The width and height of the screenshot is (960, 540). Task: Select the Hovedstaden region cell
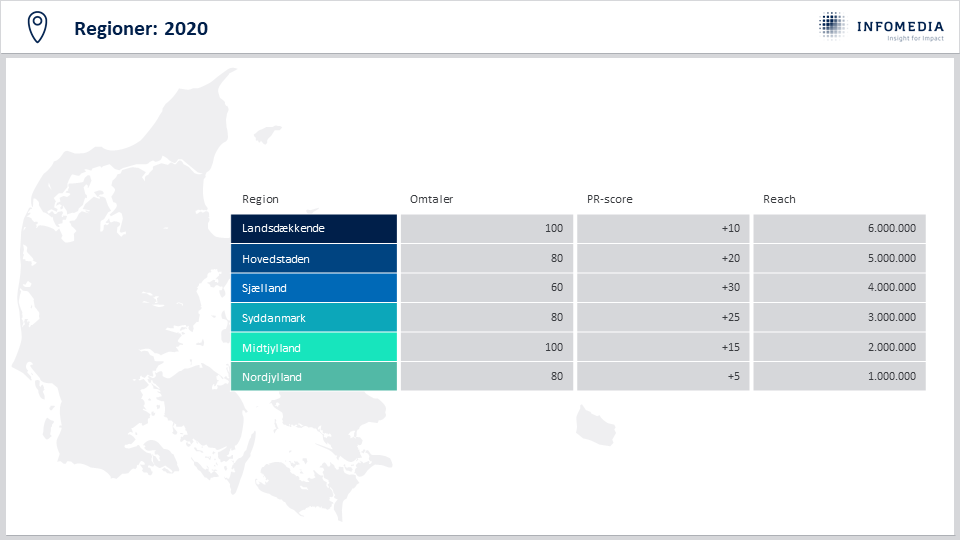[x=313, y=258]
